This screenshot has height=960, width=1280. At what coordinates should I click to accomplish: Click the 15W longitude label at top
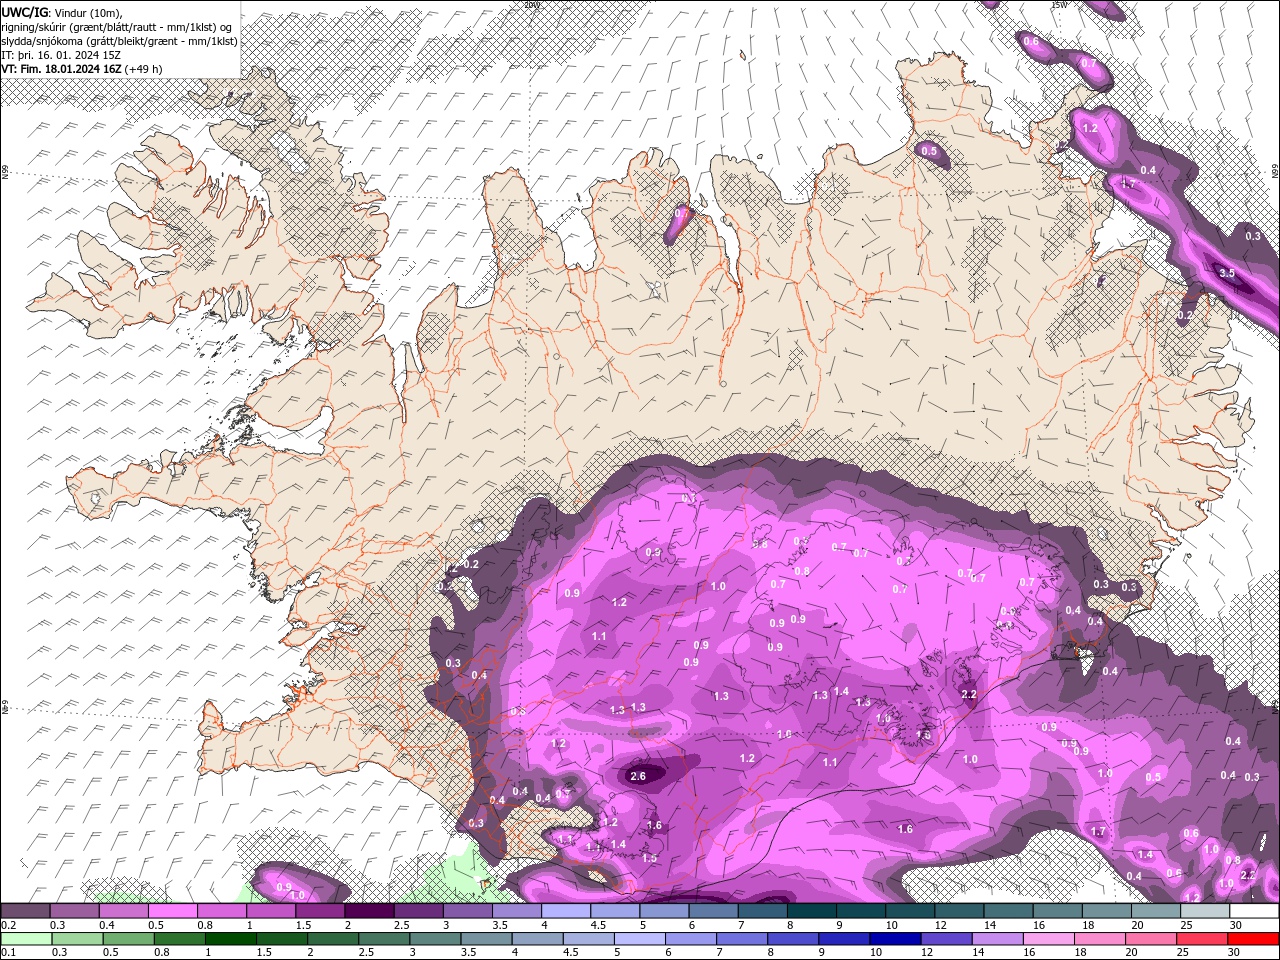[1058, 4]
